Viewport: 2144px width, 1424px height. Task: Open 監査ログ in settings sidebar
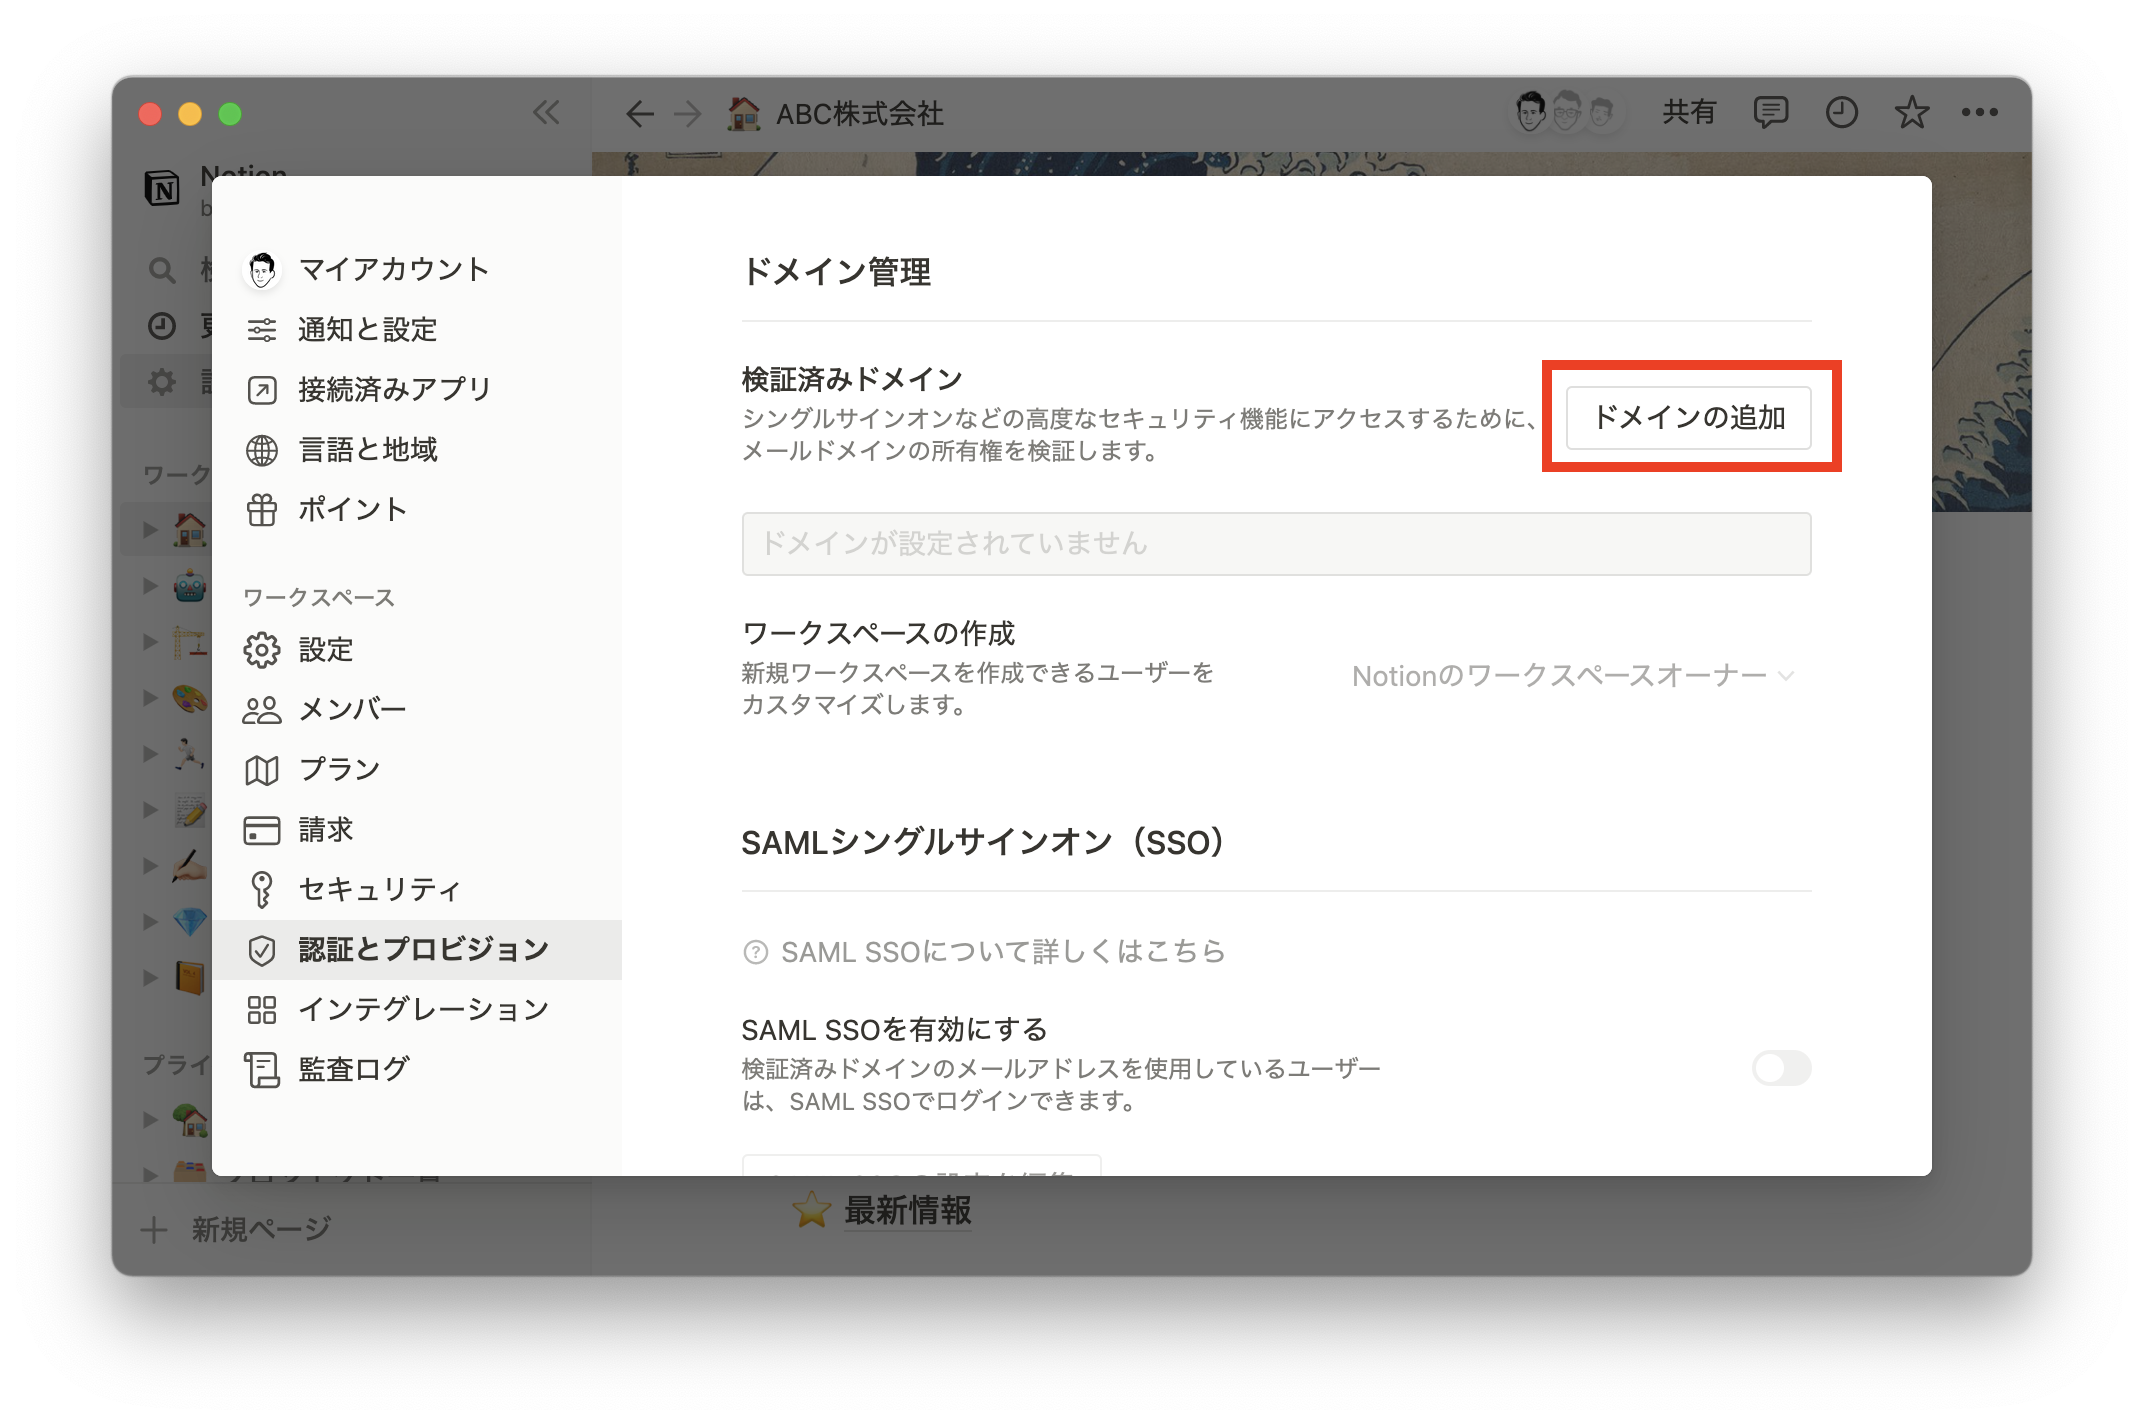pos(353,1069)
